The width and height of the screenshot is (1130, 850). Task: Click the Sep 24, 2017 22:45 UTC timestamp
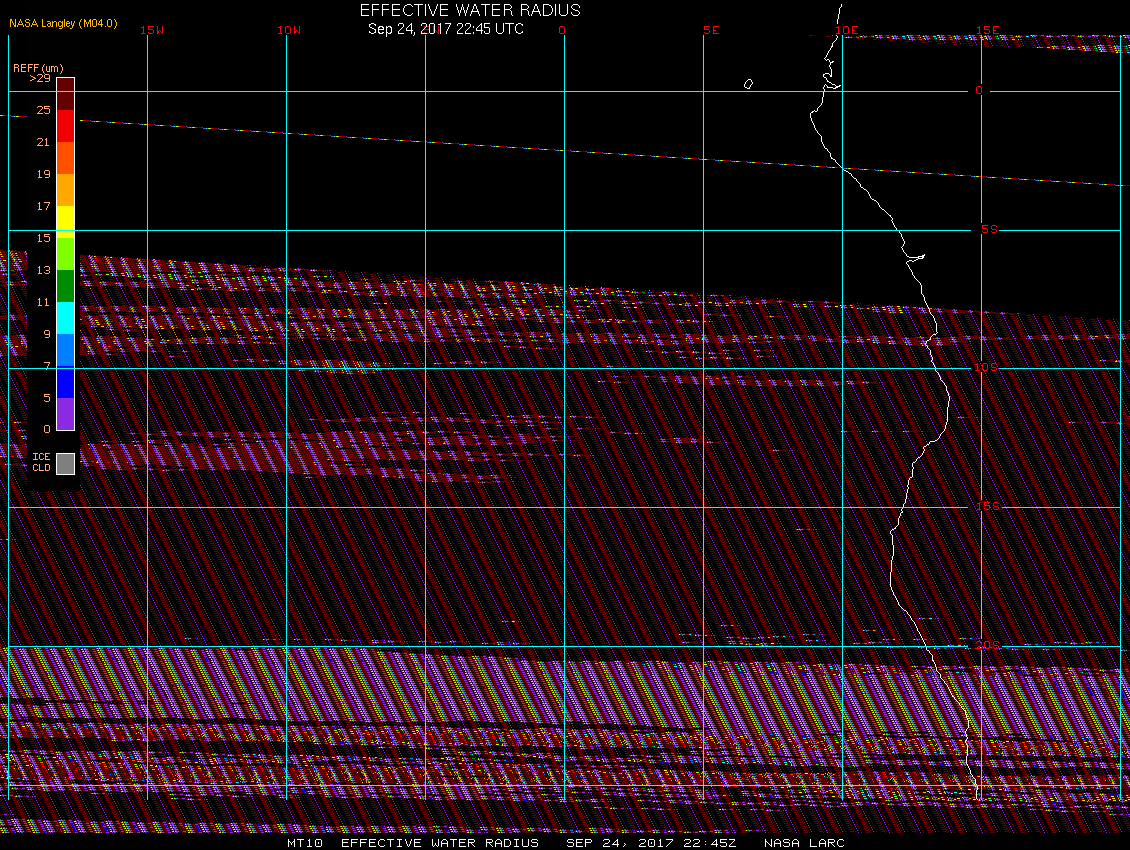pos(445,29)
